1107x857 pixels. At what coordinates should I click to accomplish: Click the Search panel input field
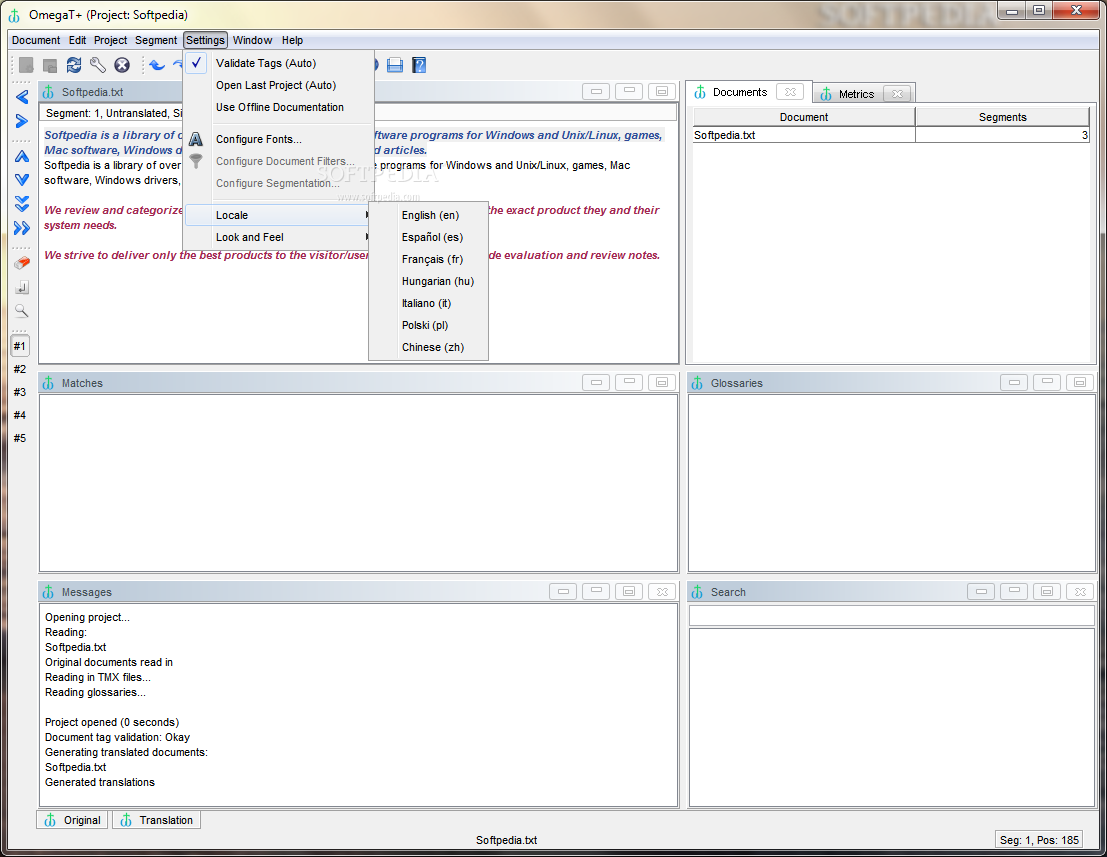pyautogui.click(x=892, y=616)
